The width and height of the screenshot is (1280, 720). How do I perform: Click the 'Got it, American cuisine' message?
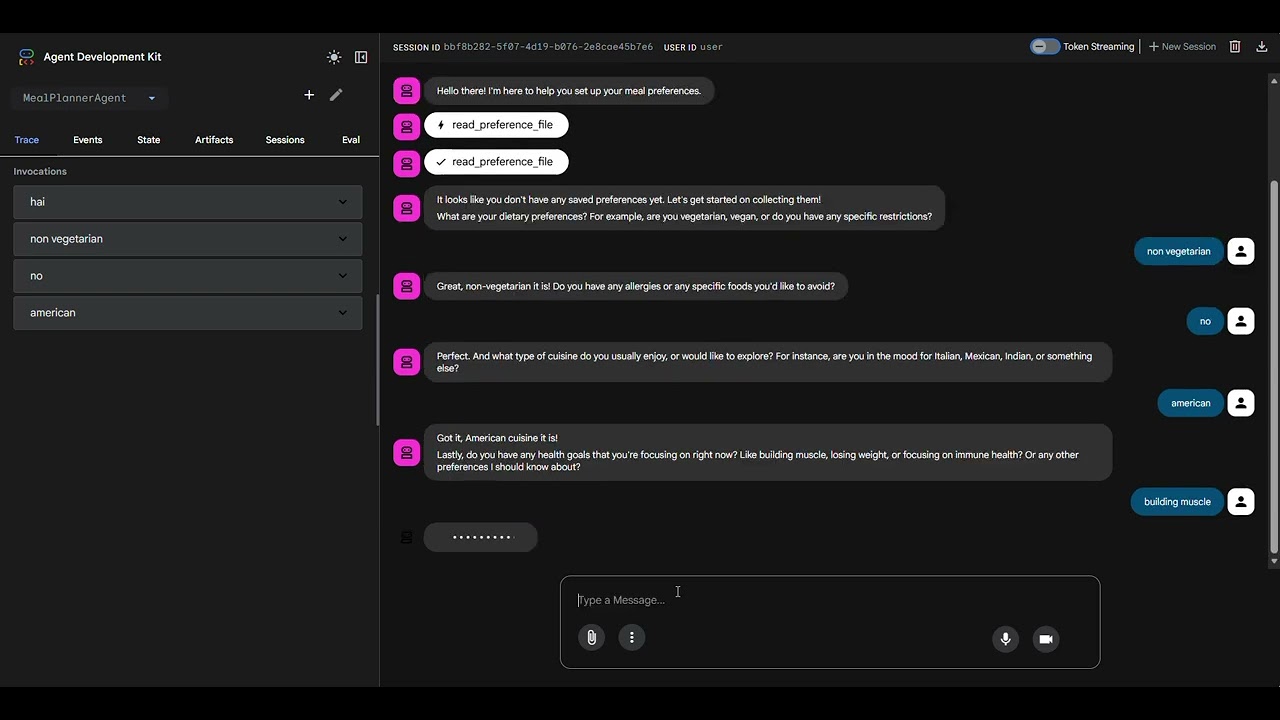(x=768, y=452)
